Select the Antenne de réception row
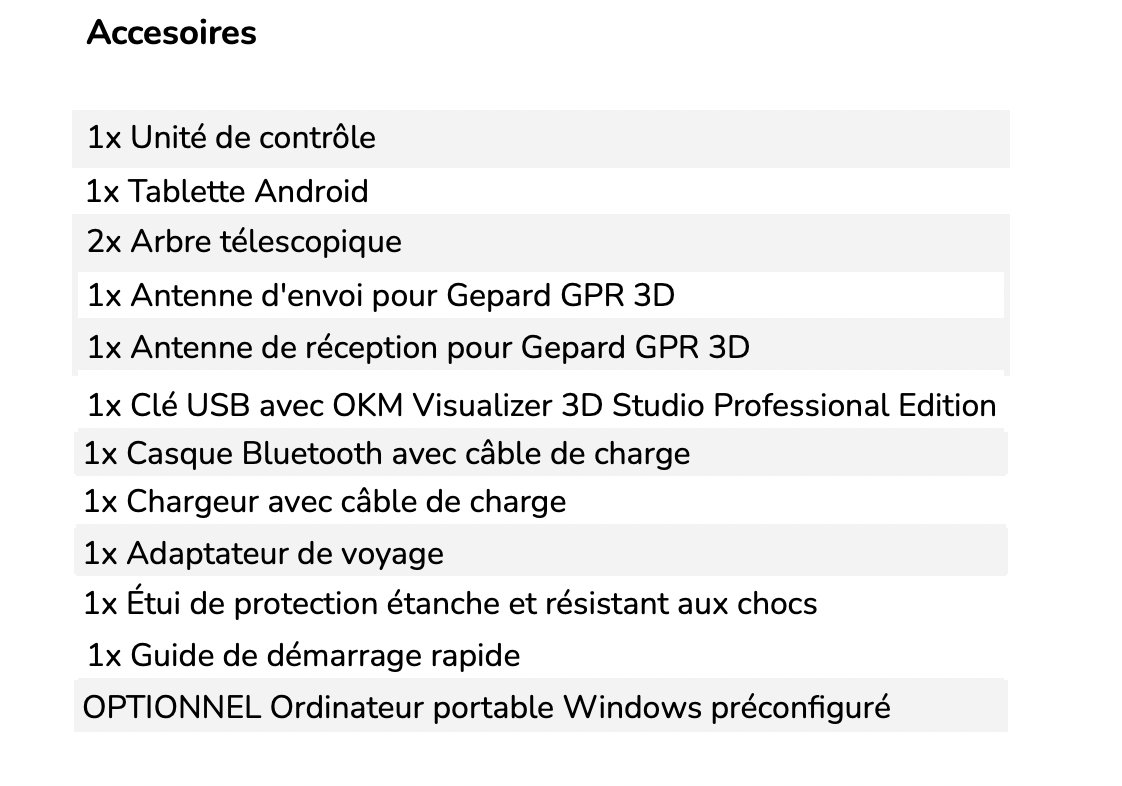1122x786 pixels. [x=541, y=347]
